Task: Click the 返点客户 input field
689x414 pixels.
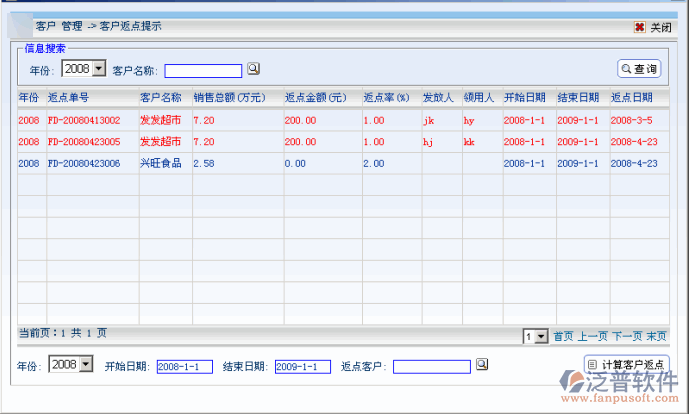Action: (x=431, y=366)
